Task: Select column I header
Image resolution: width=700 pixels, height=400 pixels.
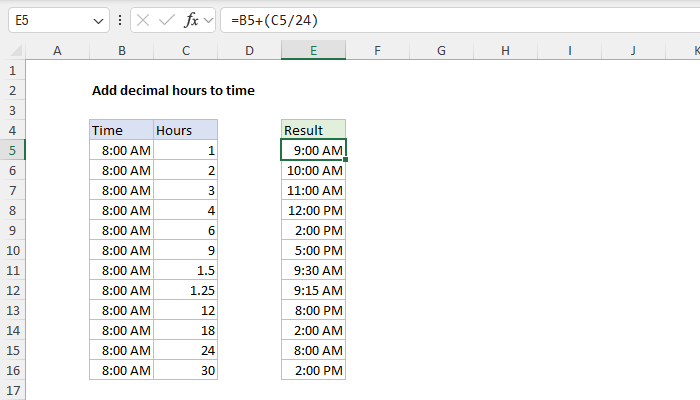Action: click(570, 50)
